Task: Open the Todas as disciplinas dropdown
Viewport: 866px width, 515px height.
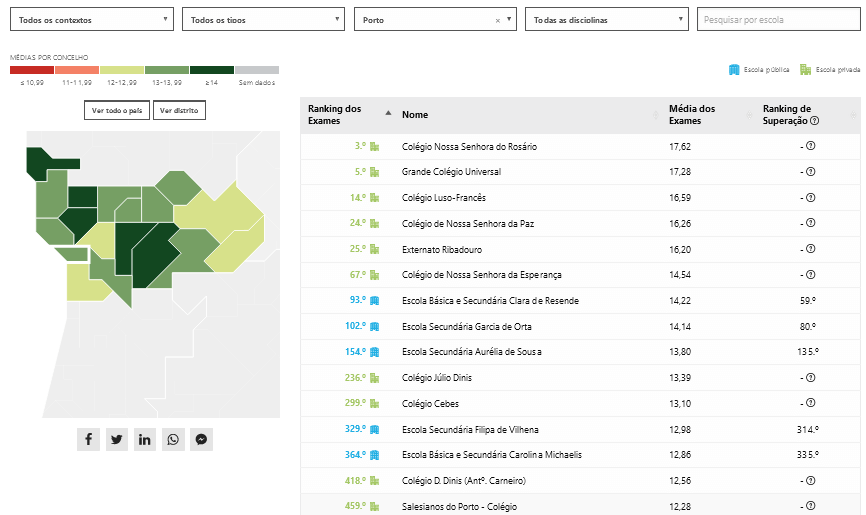Action: [x=606, y=19]
